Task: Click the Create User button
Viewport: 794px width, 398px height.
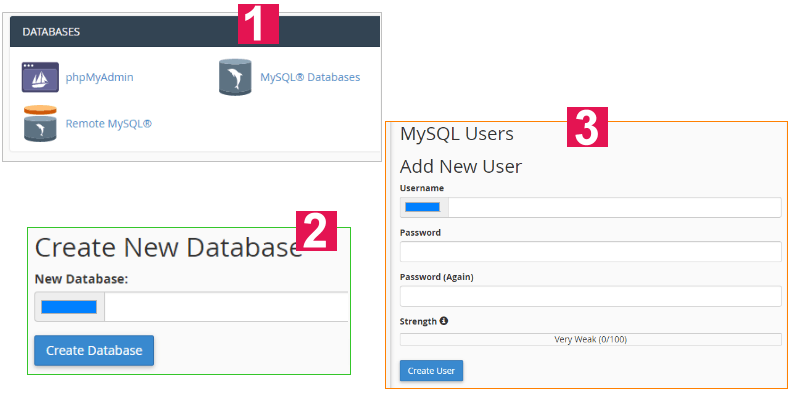Action: 431,371
